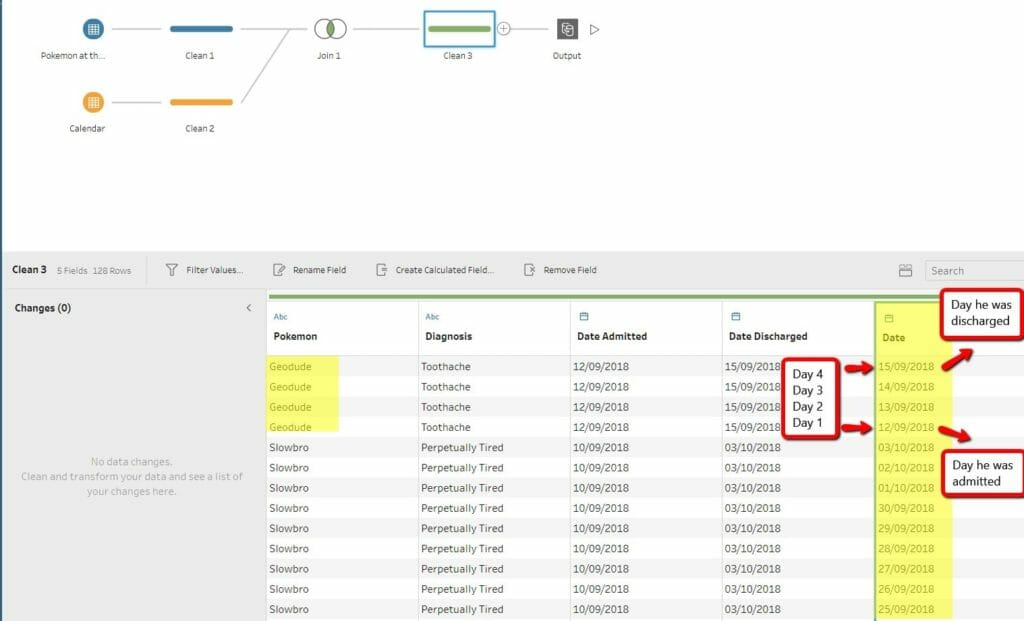Click the 29/09/2018 Date cell

(906, 528)
